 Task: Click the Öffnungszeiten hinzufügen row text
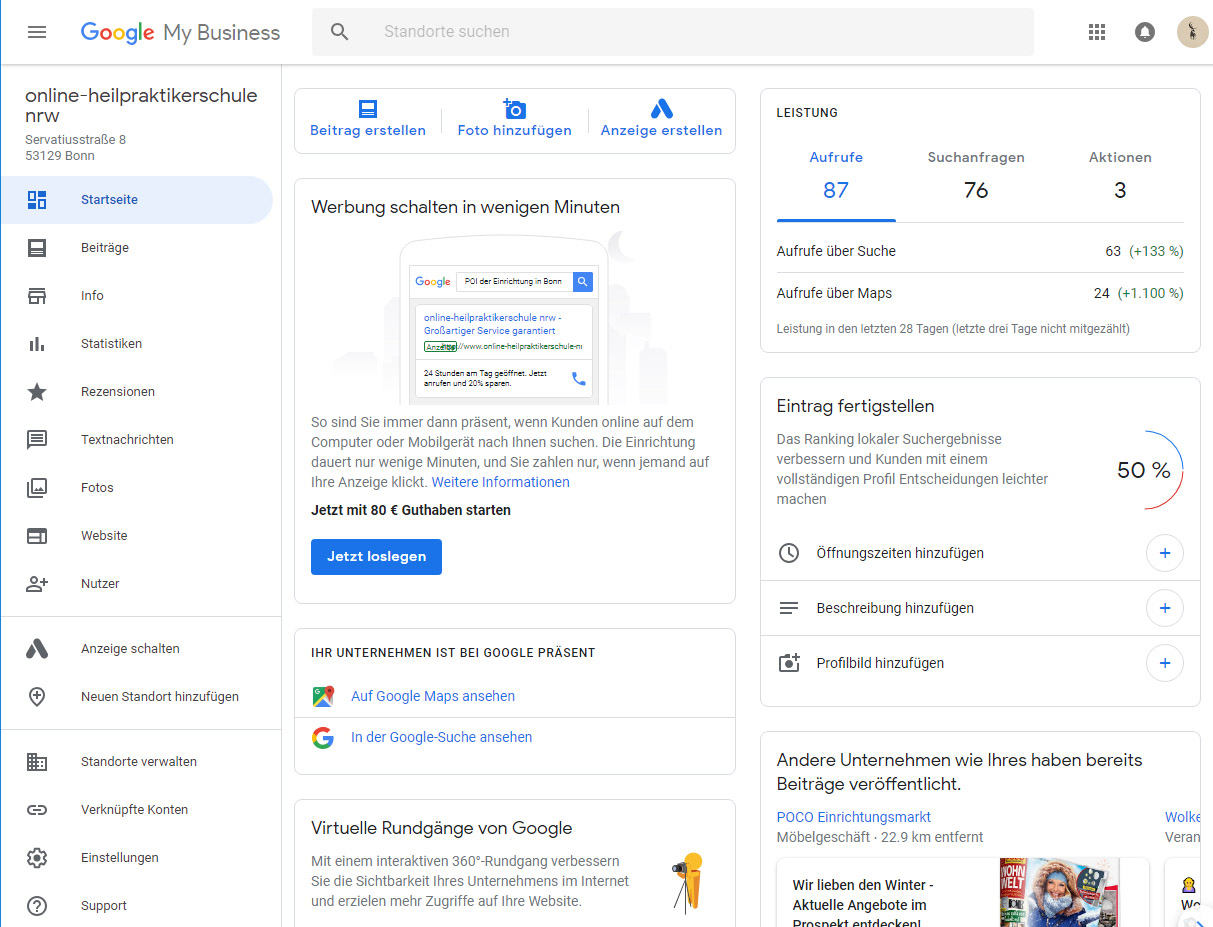[x=900, y=553]
